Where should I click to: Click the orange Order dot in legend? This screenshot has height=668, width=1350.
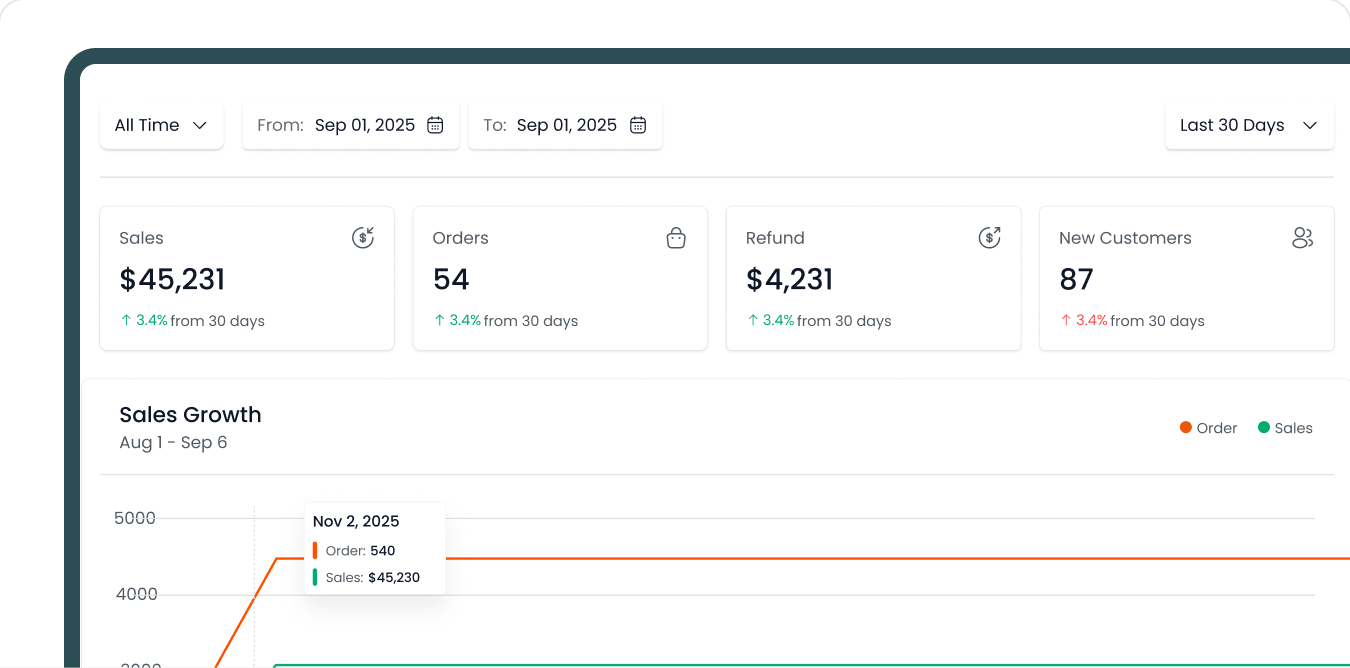click(1186, 428)
